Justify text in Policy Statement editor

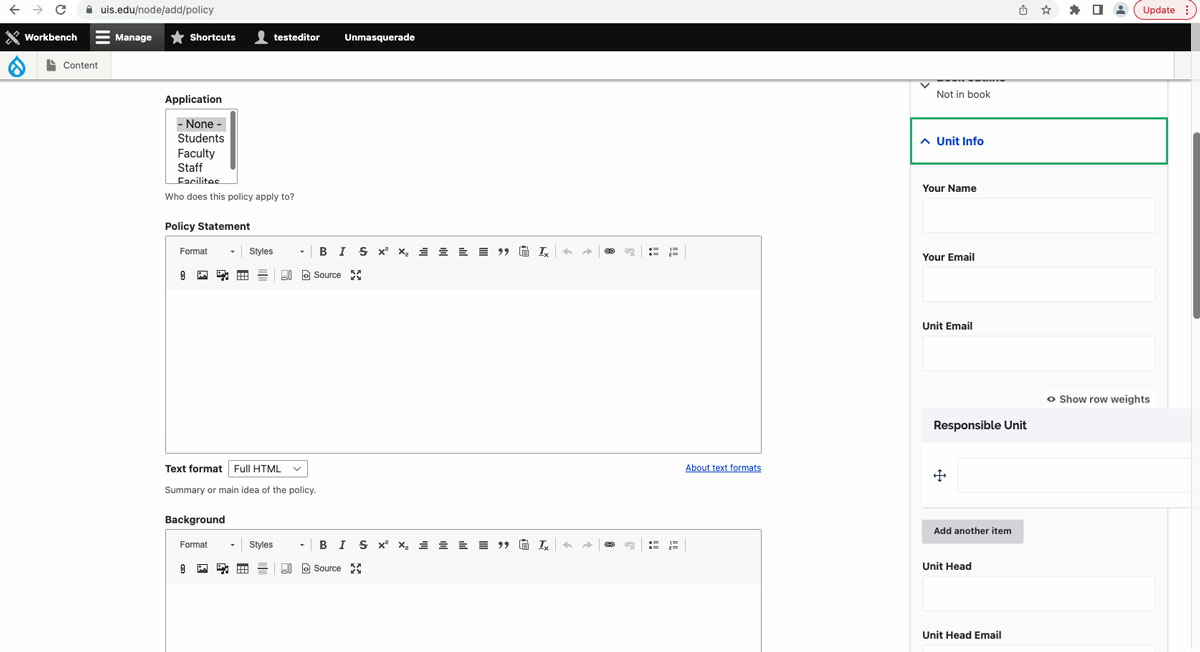[x=483, y=252]
